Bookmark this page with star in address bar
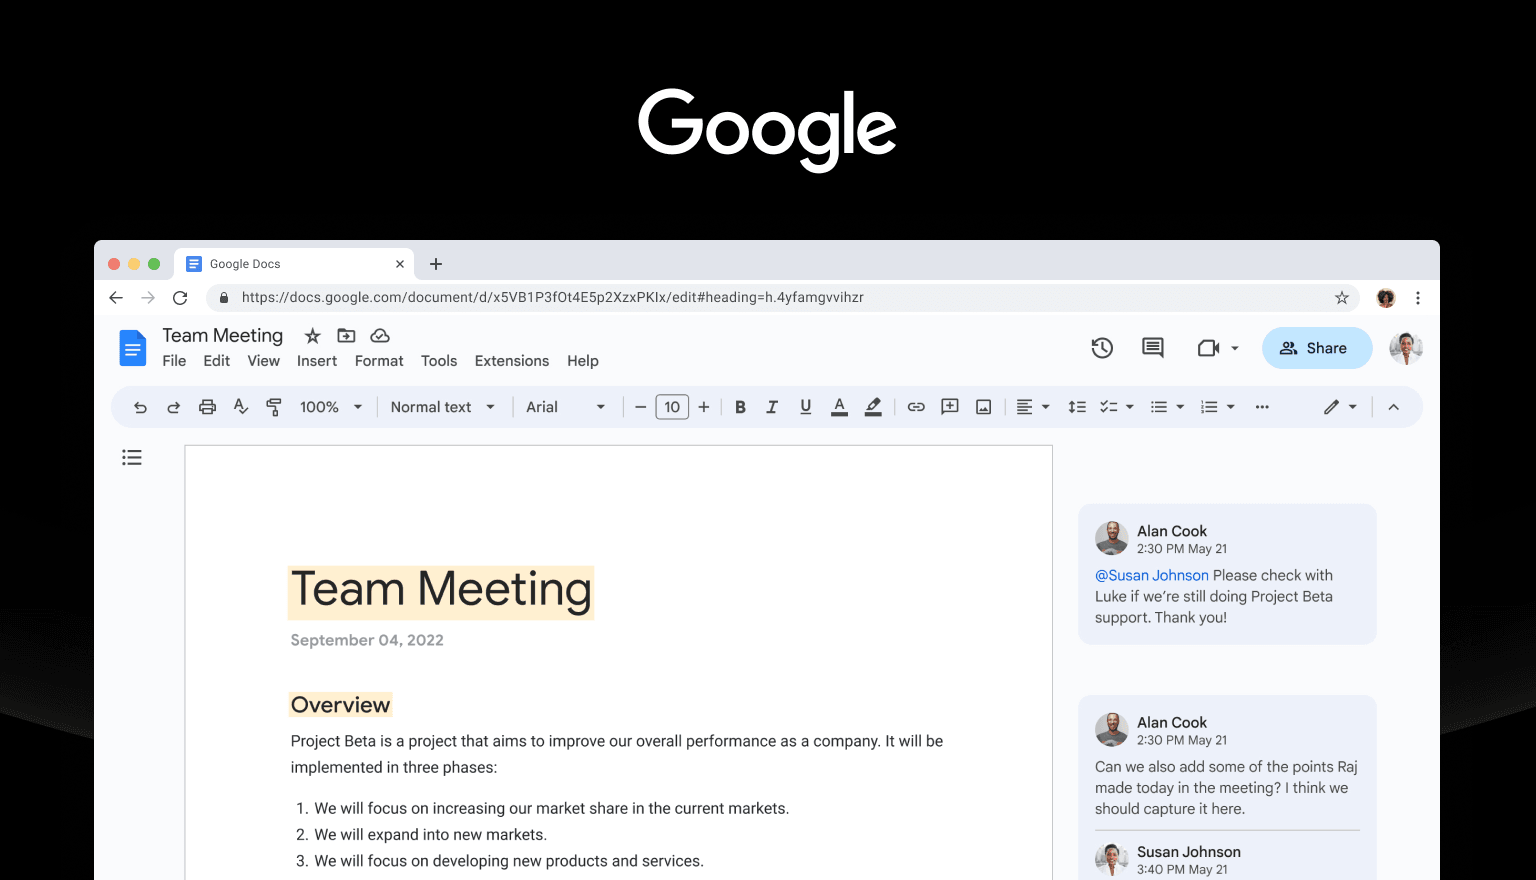 1342,297
